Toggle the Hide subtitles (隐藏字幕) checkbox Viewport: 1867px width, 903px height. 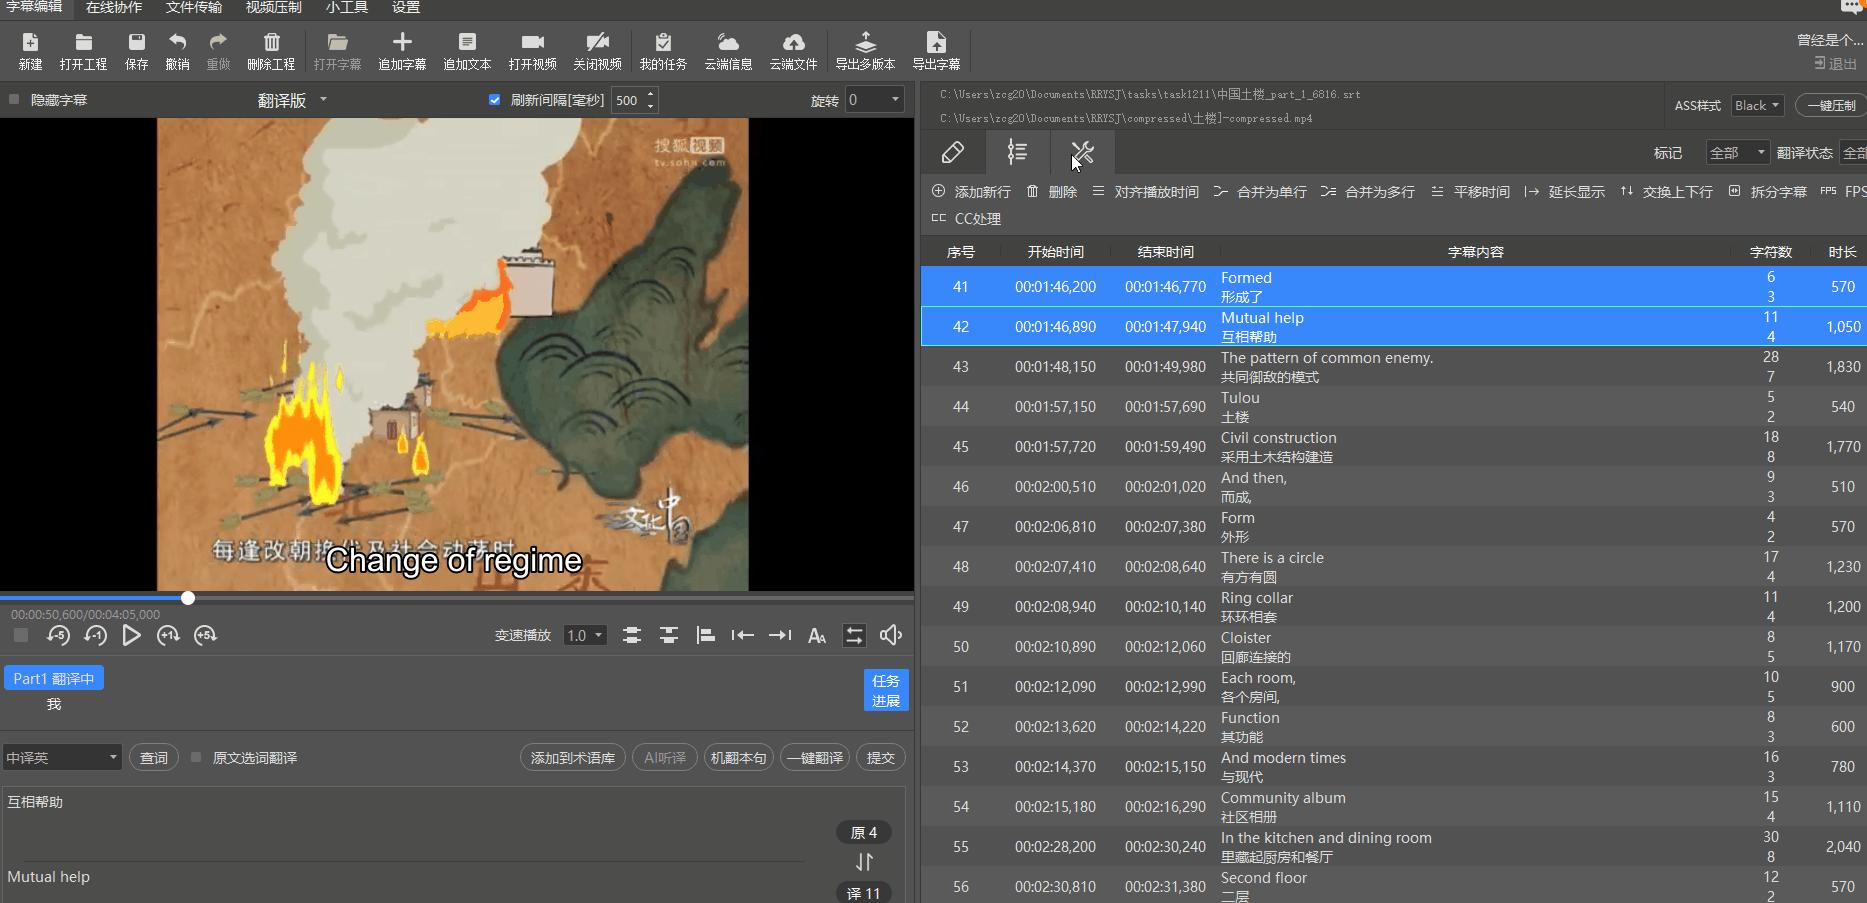(x=14, y=100)
